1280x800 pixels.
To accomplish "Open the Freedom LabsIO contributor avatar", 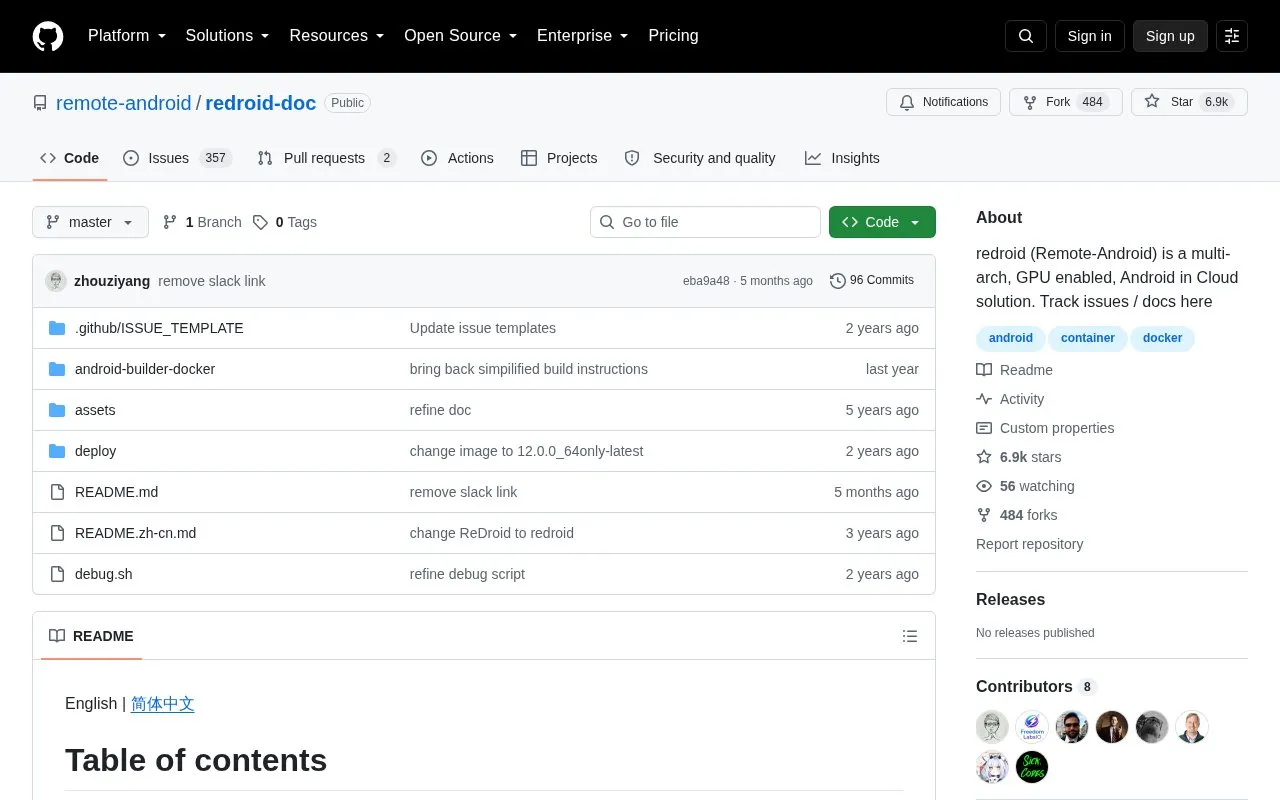I will tap(1032, 727).
